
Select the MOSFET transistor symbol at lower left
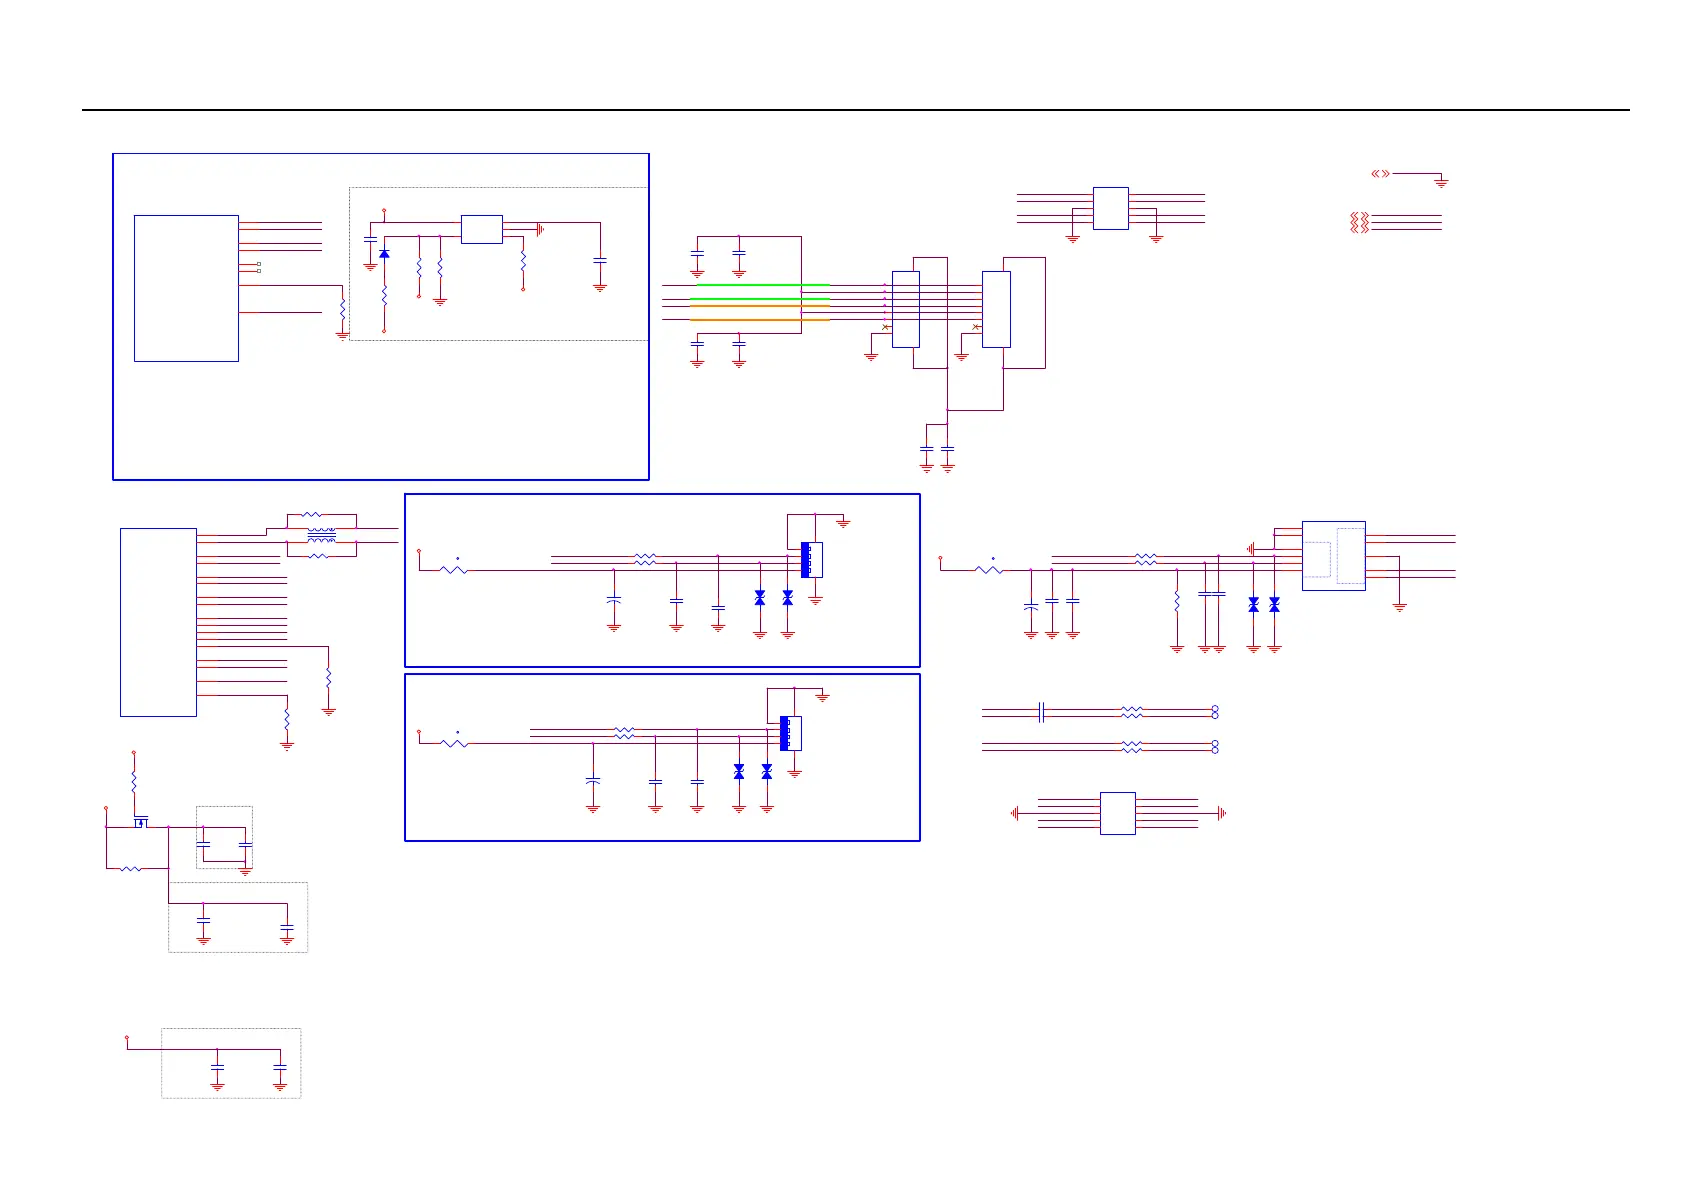[140, 823]
